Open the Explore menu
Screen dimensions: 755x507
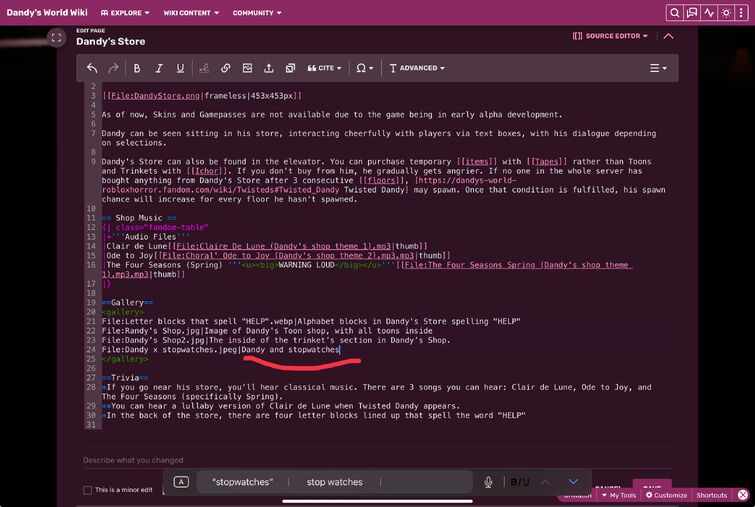tap(125, 13)
